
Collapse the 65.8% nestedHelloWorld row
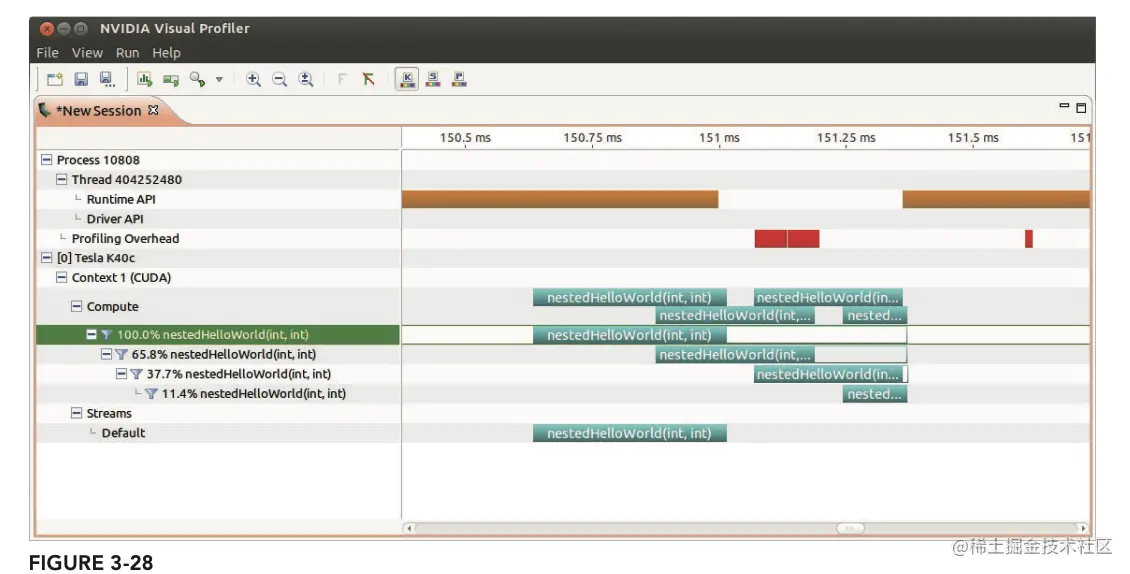click(x=106, y=354)
